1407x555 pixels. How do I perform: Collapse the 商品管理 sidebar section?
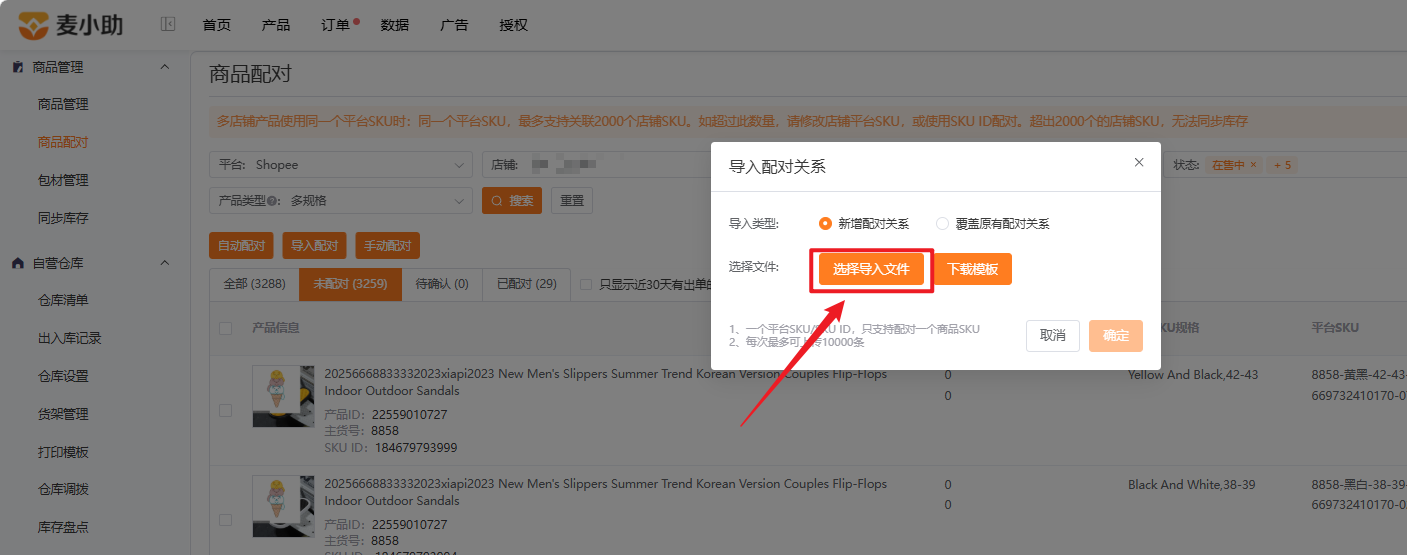click(165, 67)
